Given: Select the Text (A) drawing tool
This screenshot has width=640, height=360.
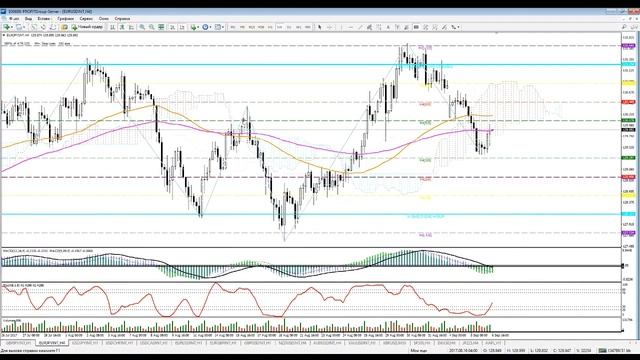Looking at the screenshot, I should pos(388,27).
